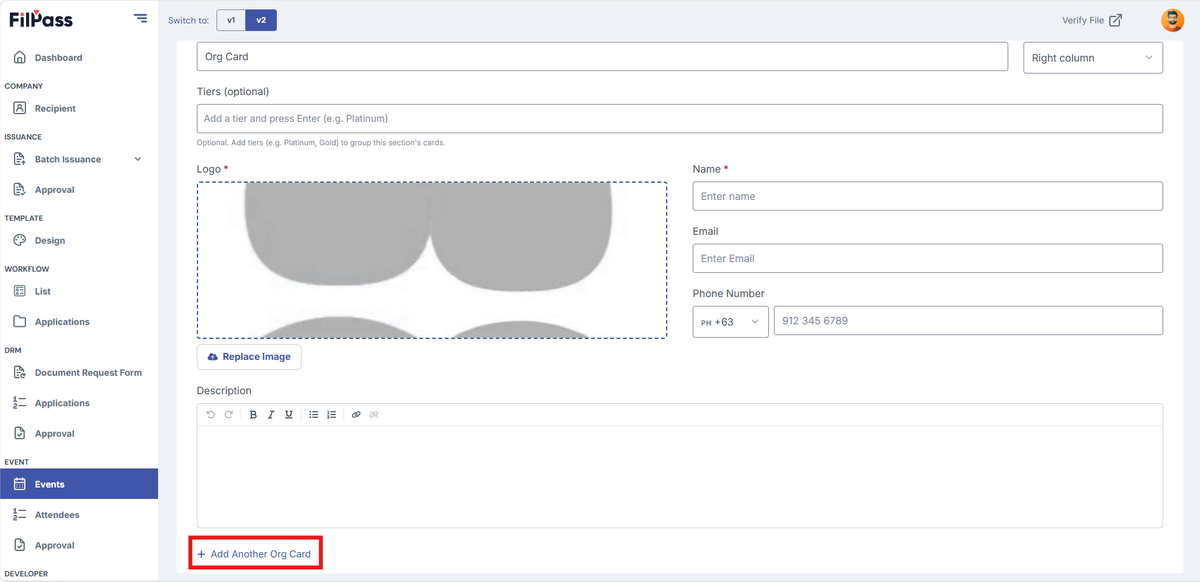Click the Events calendar icon
This screenshot has width=1200, height=582.
click(x=19, y=484)
